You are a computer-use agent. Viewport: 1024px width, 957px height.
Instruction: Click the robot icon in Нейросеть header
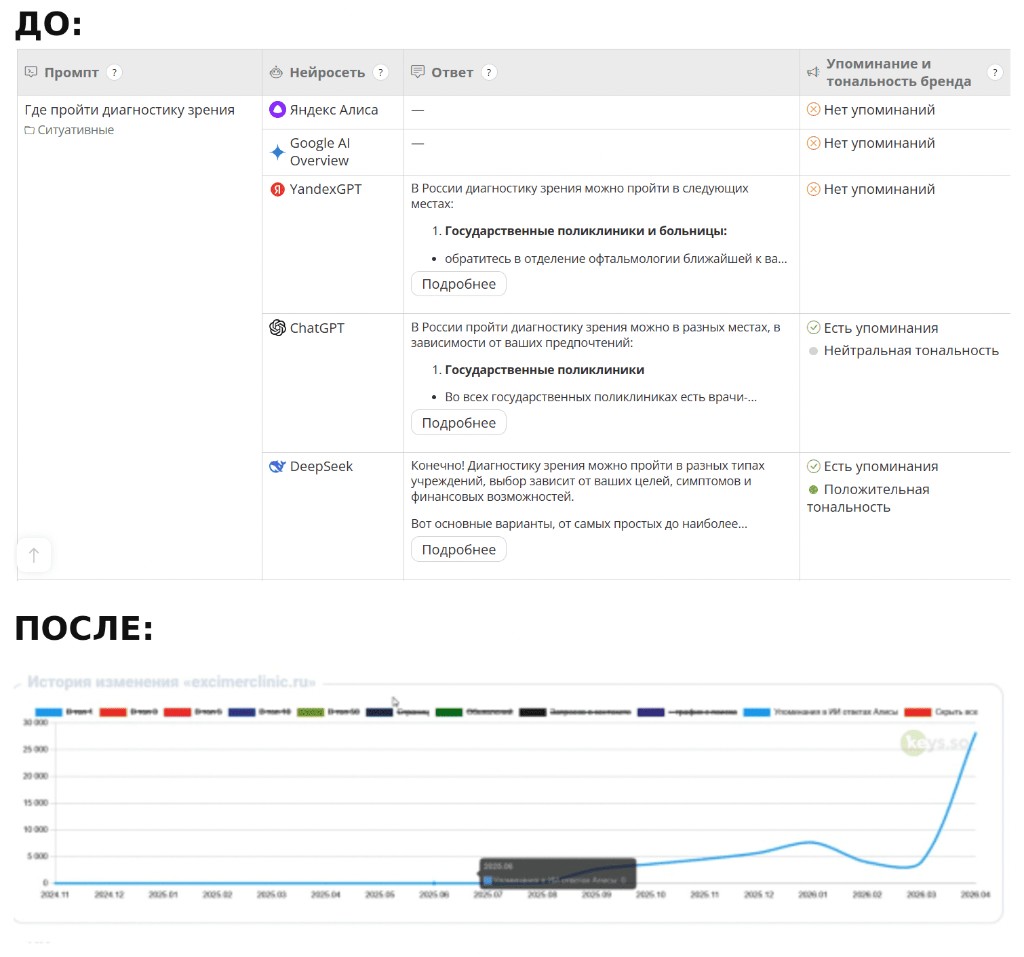point(276,73)
